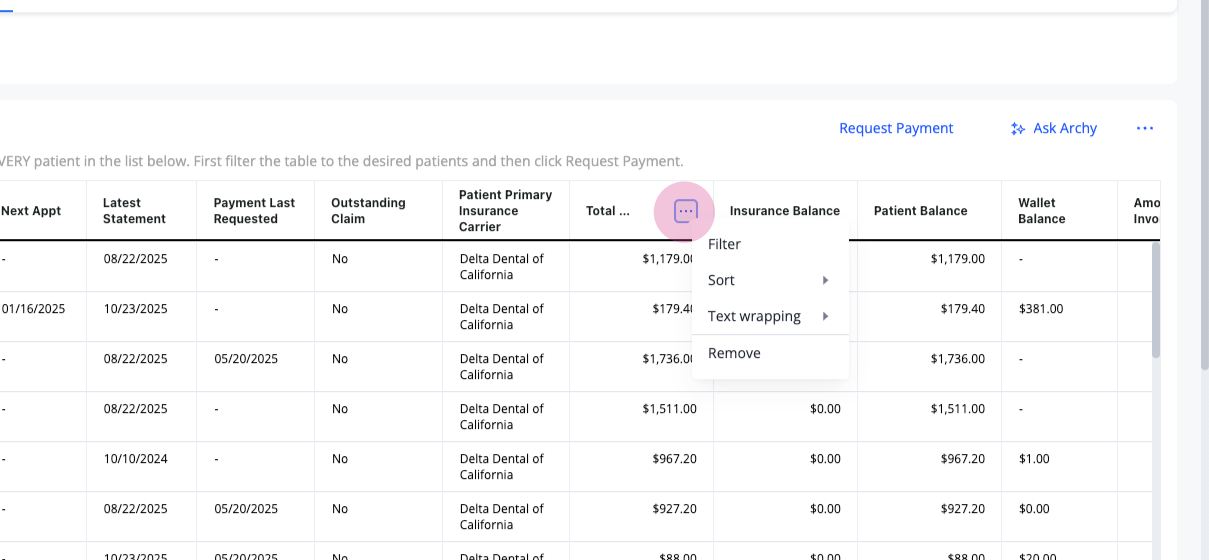Click the $1,736.00 patient balance cell
Image resolution: width=1209 pixels, height=560 pixels.
[x=958, y=359]
